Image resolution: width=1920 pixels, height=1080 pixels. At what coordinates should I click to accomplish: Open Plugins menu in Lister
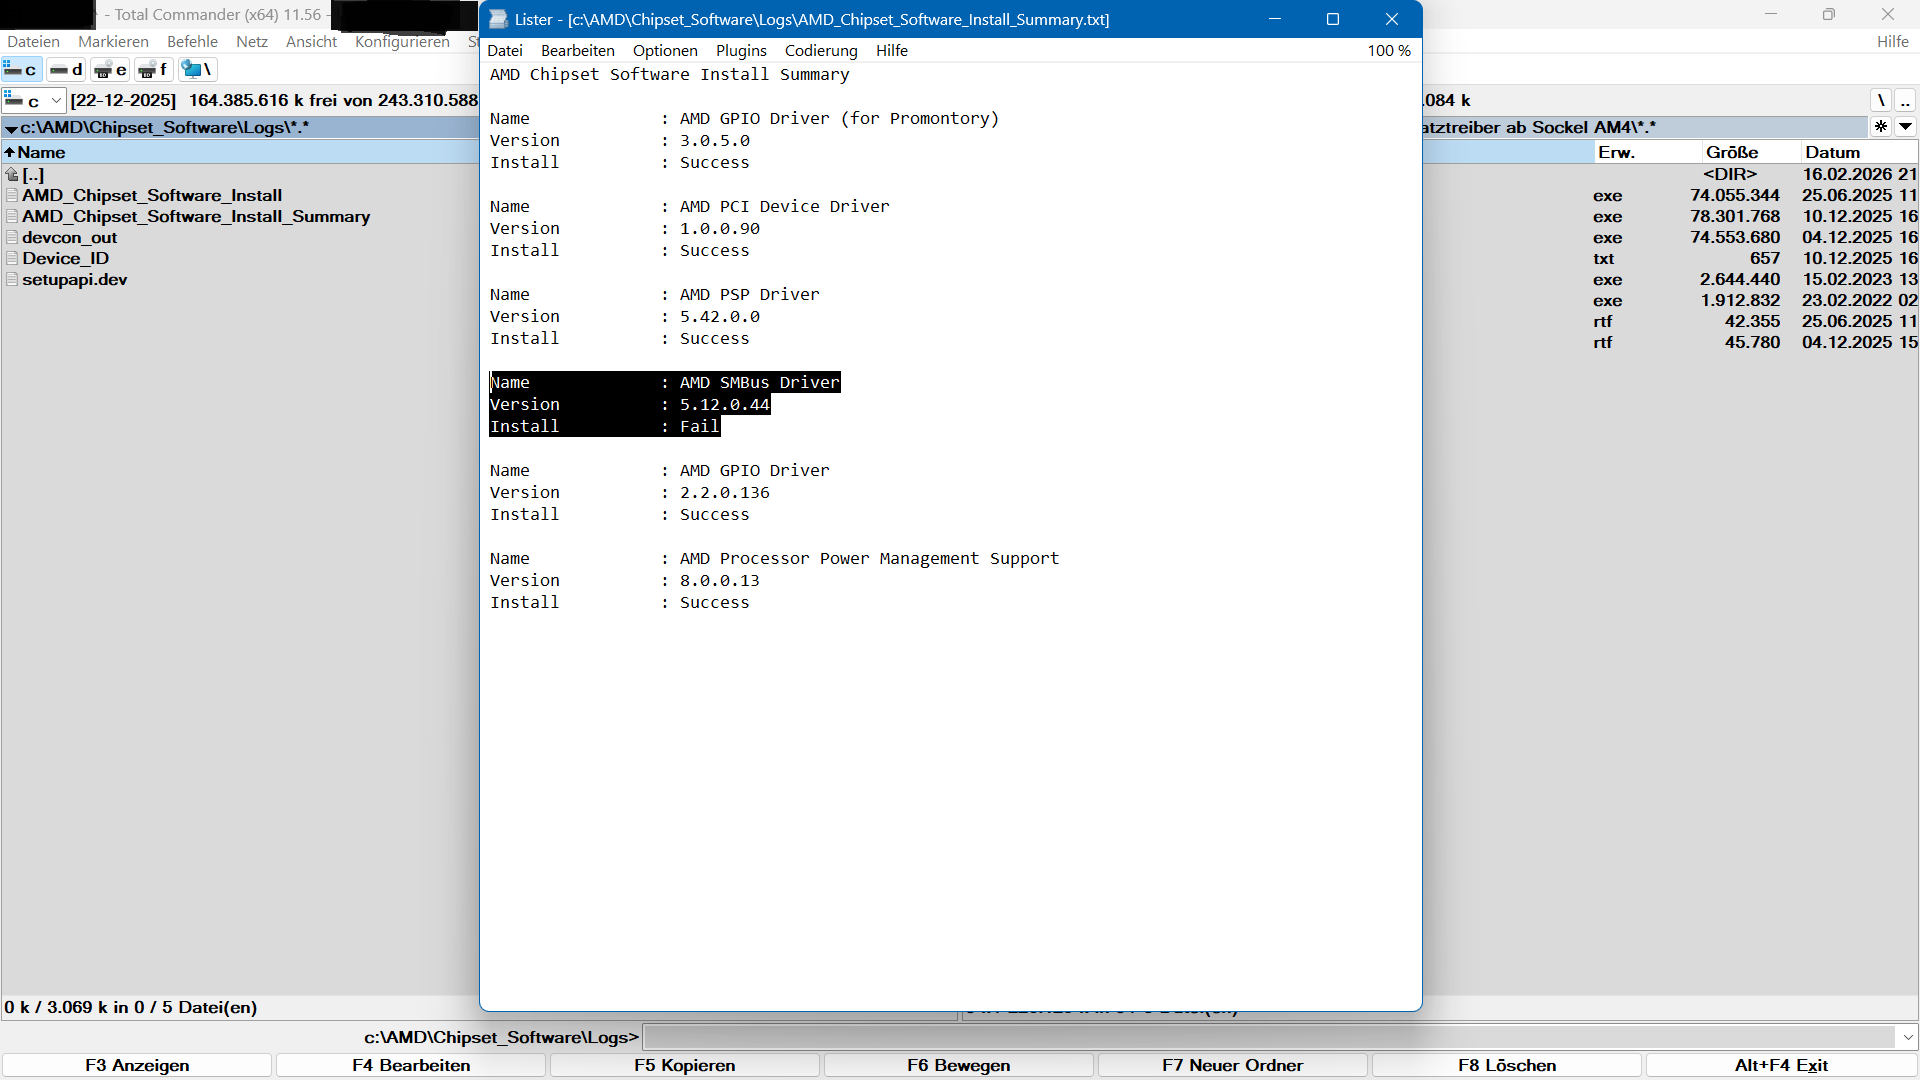[x=741, y=51]
